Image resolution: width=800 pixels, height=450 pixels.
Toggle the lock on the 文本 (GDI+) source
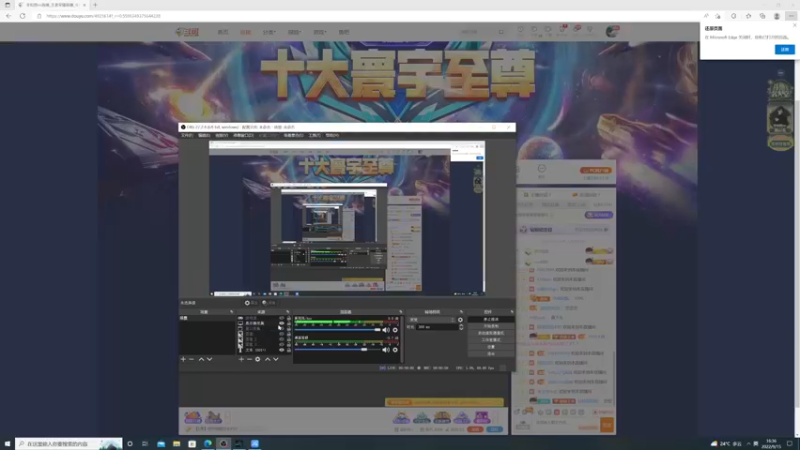click(289, 350)
